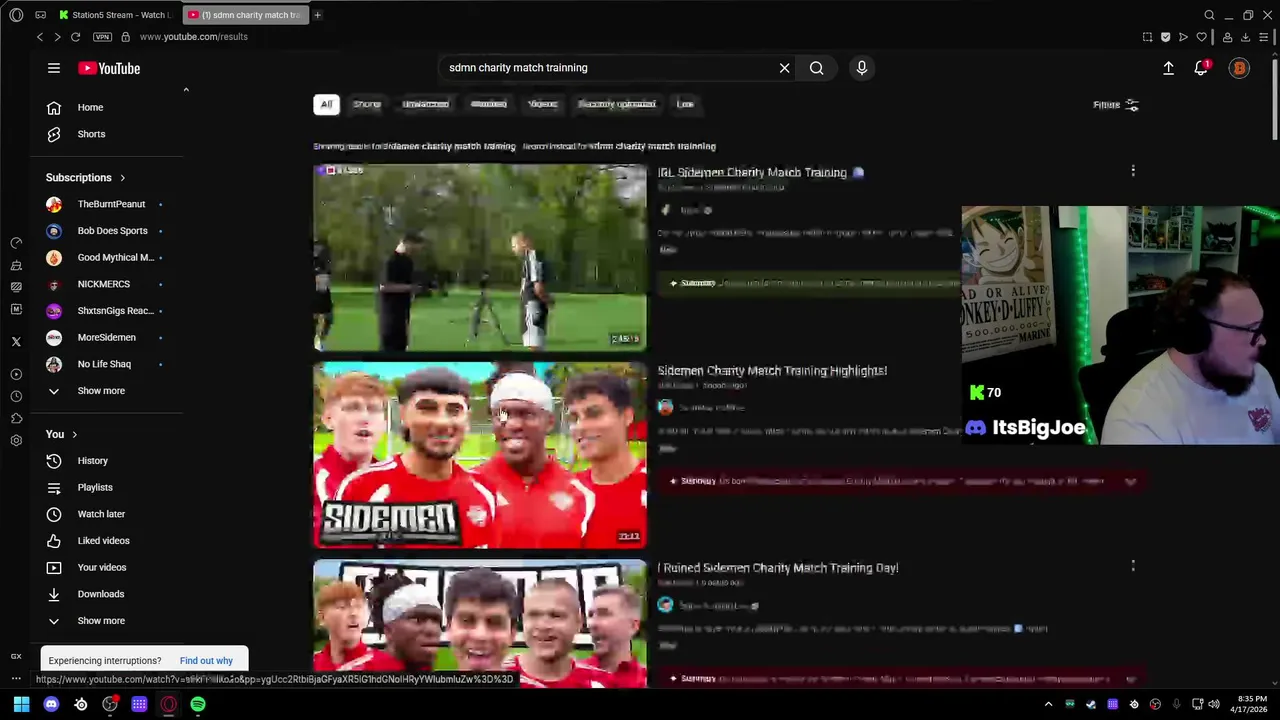Open Shorts in the sidebar

pos(91,134)
